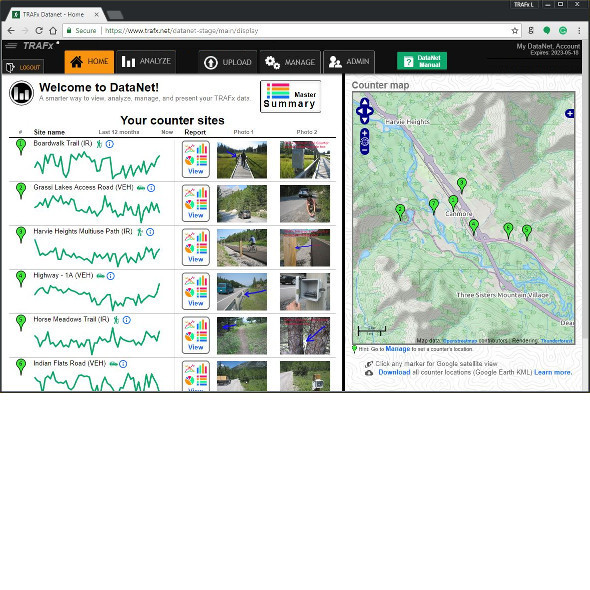Go to the browser home page
The width and height of the screenshot is (590, 590).
click(53, 30)
